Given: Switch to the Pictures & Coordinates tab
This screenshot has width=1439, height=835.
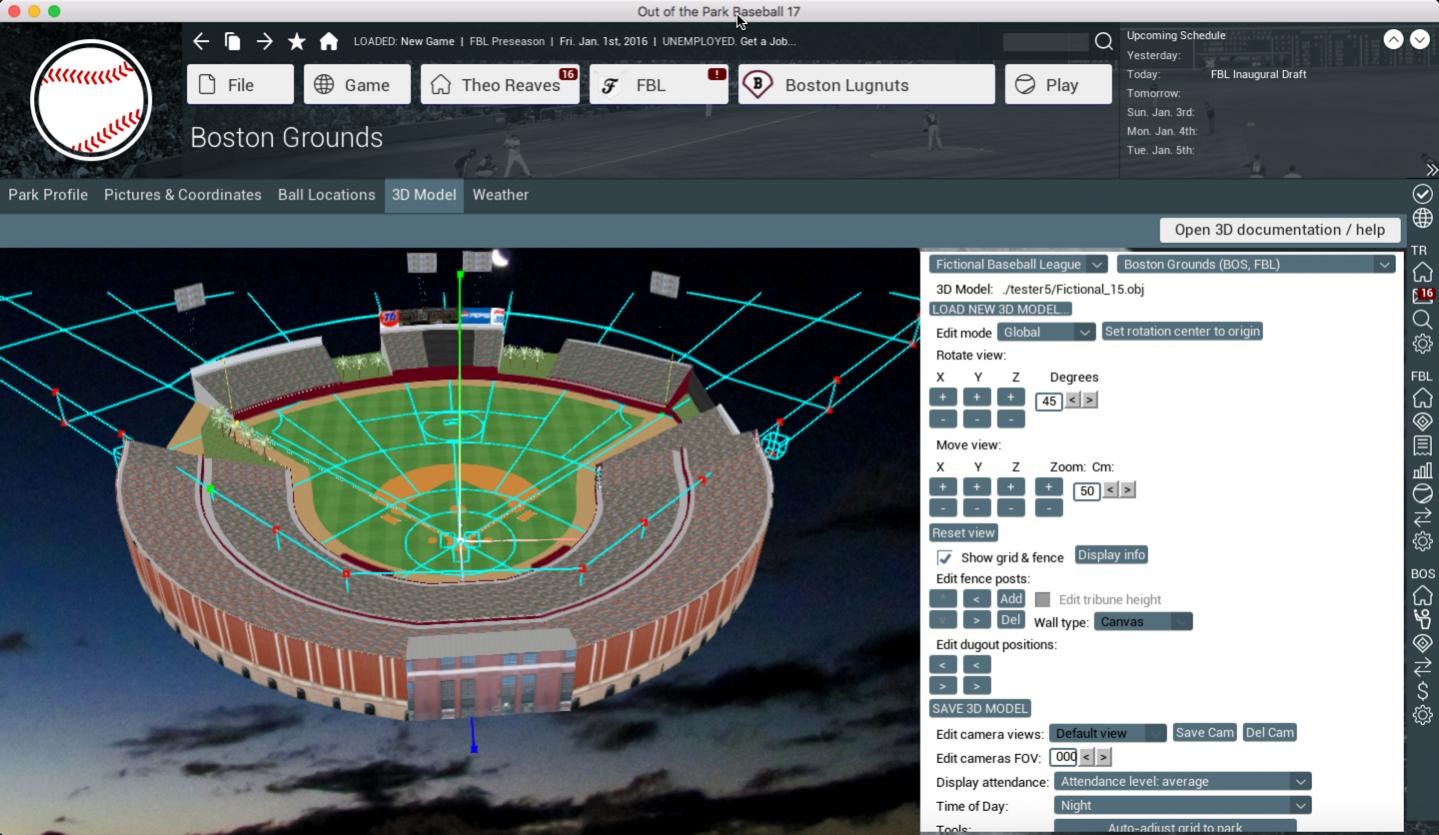Looking at the screenshot, I should 183,195.
